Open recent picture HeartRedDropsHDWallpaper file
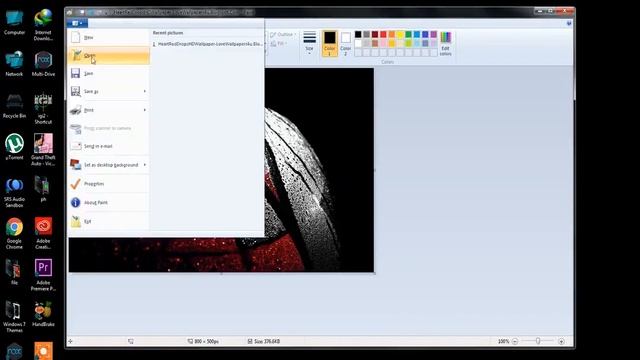Viewport: 640px width, 360px height. (x=208, y=44)
